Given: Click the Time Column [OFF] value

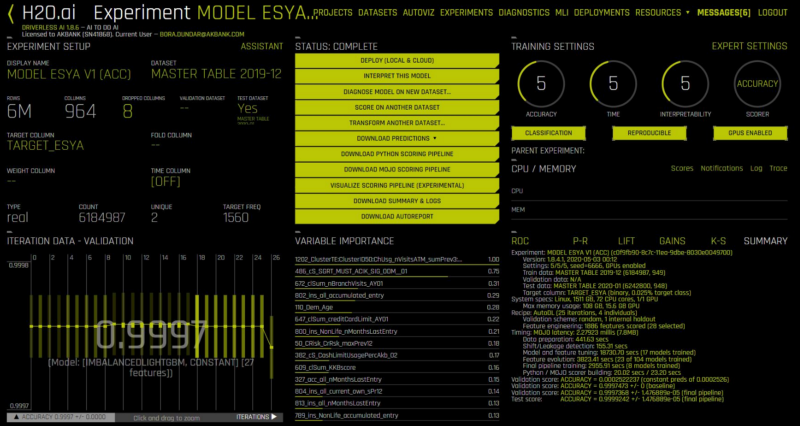Looking at the screenshot, I should click(x=166, y=182).
